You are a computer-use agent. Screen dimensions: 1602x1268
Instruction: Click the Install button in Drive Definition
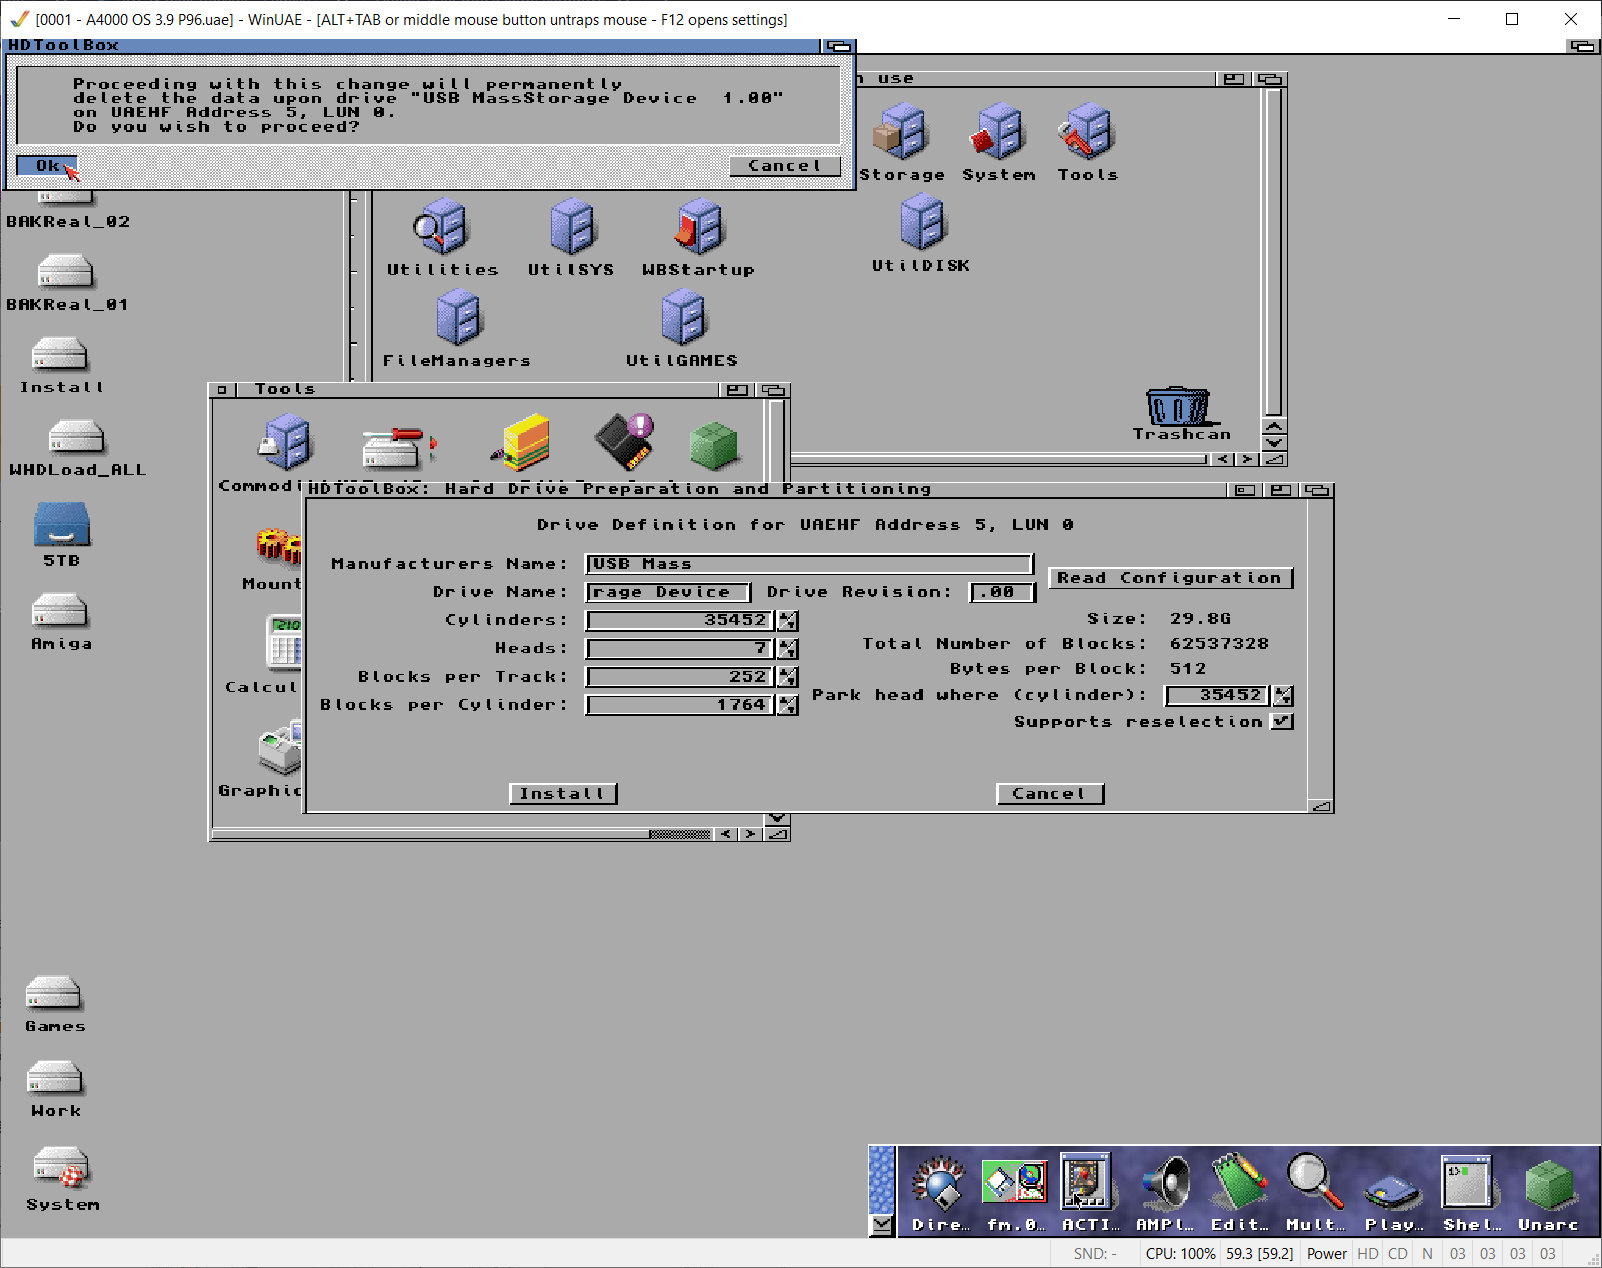tap(563, 794)
